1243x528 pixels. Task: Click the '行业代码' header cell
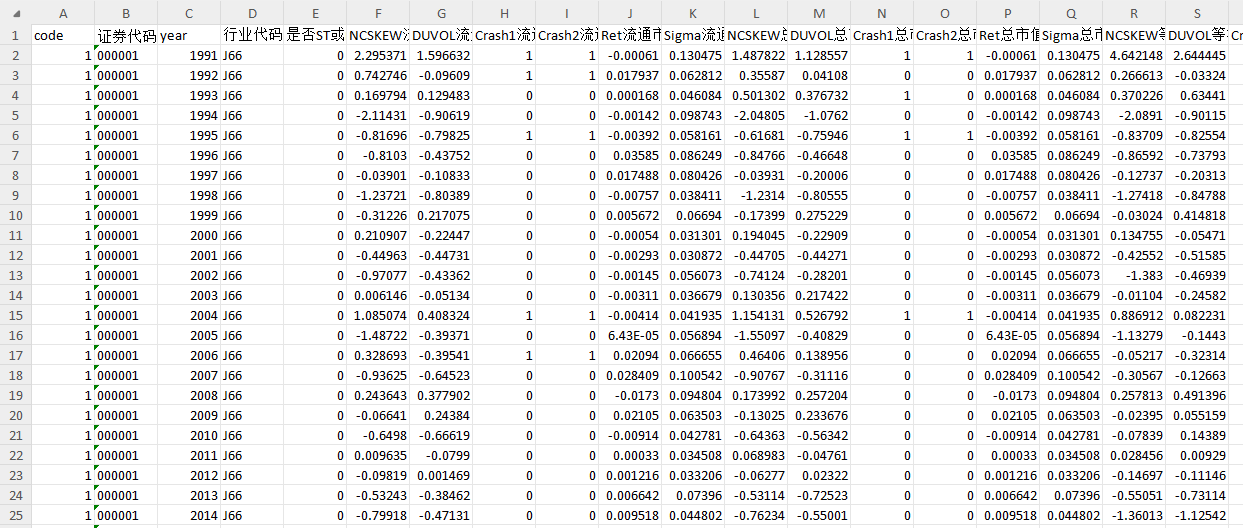click(252, 35)
